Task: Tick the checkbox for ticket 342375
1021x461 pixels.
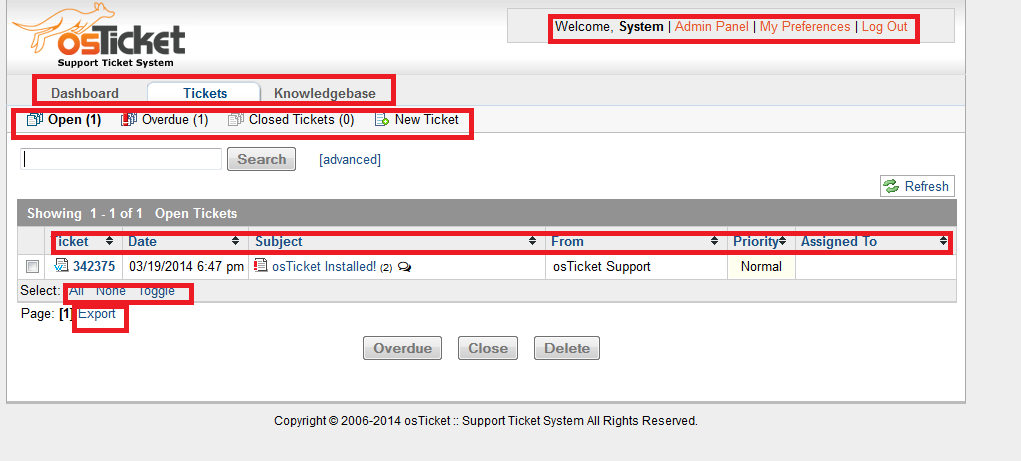Action: pyautogui.click(x=33, y=267)
